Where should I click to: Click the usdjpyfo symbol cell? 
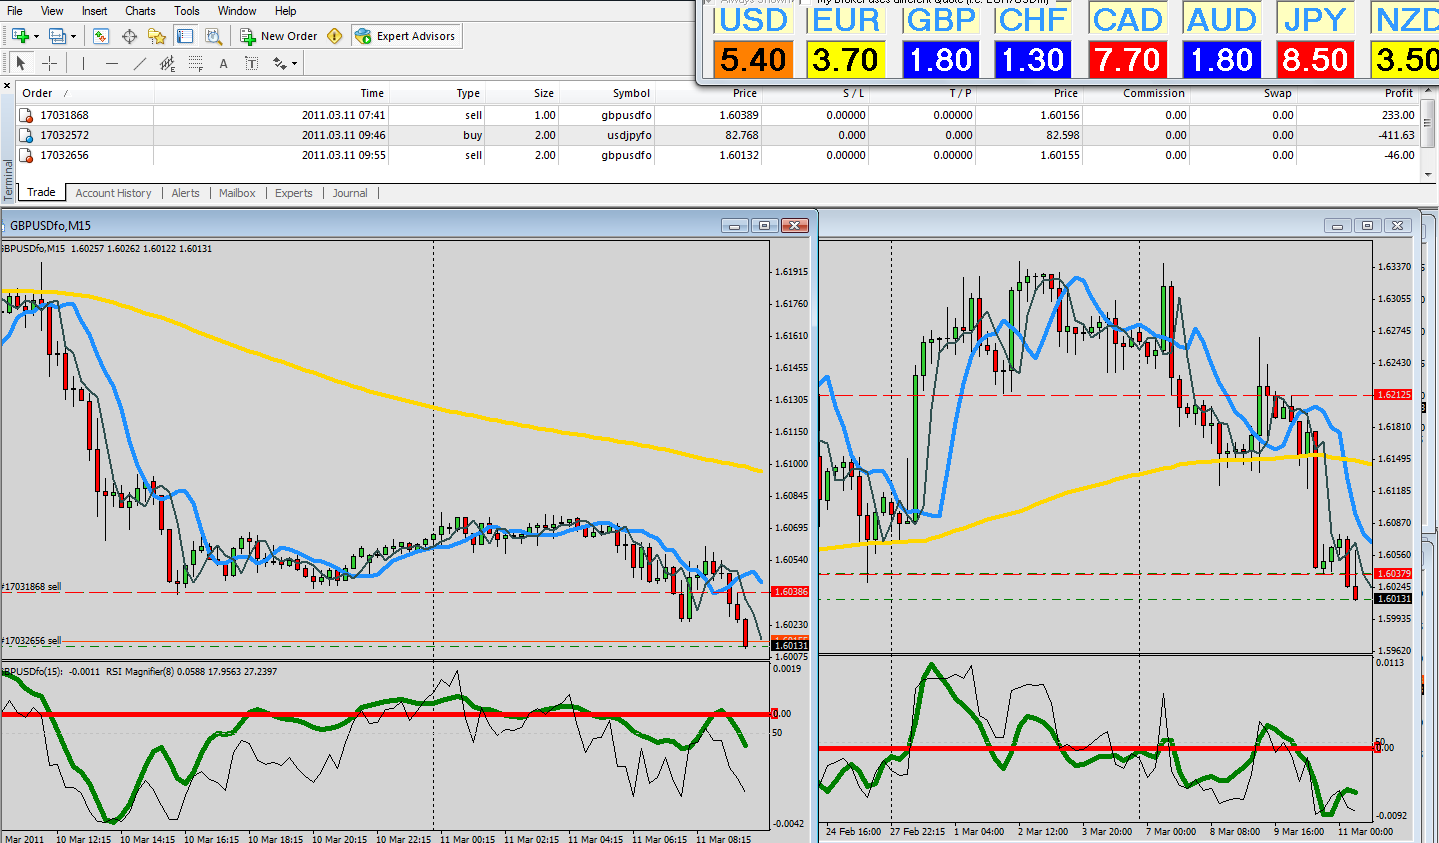click(x=629, y=135)
